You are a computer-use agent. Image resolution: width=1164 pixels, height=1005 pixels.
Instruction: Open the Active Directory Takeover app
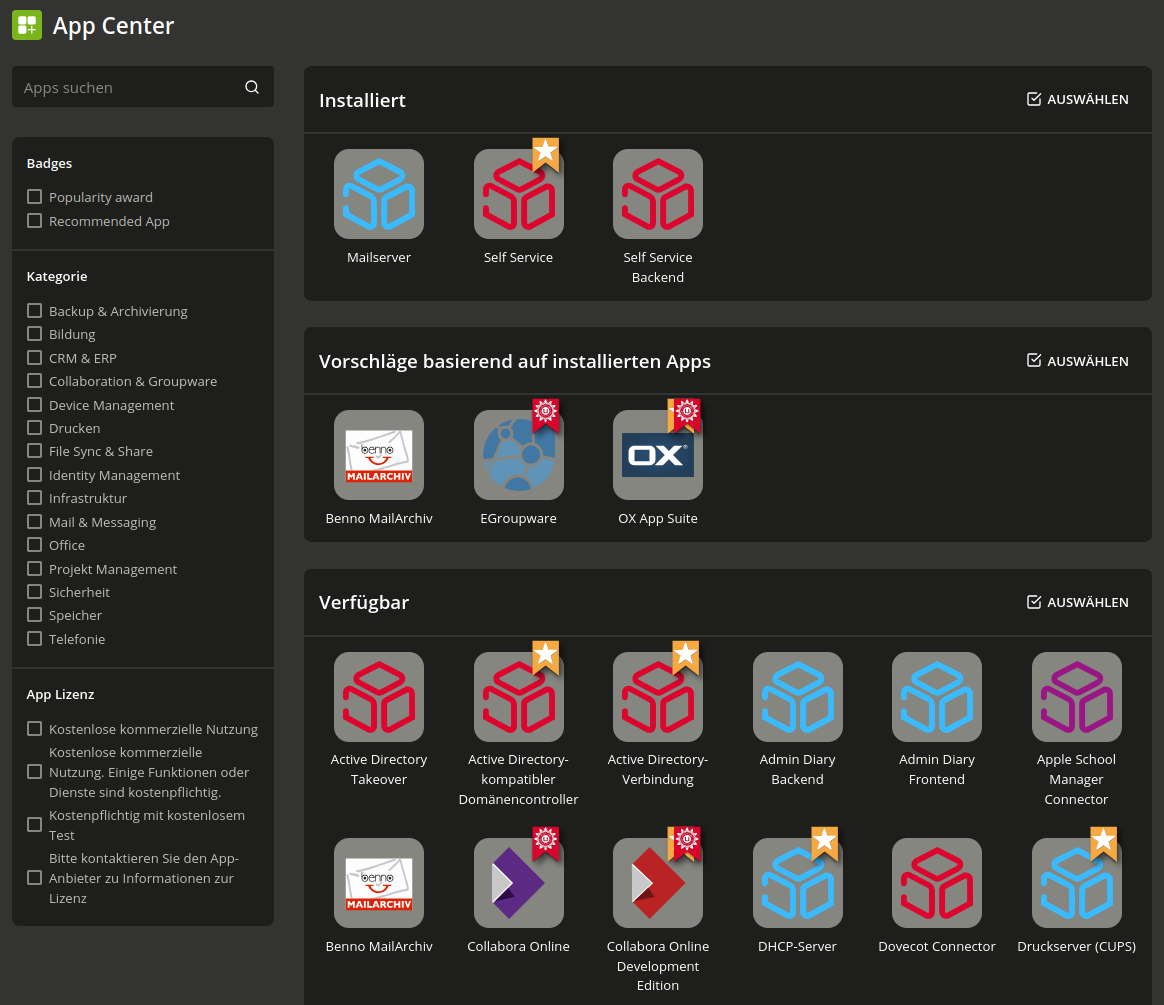click(379, 696)
